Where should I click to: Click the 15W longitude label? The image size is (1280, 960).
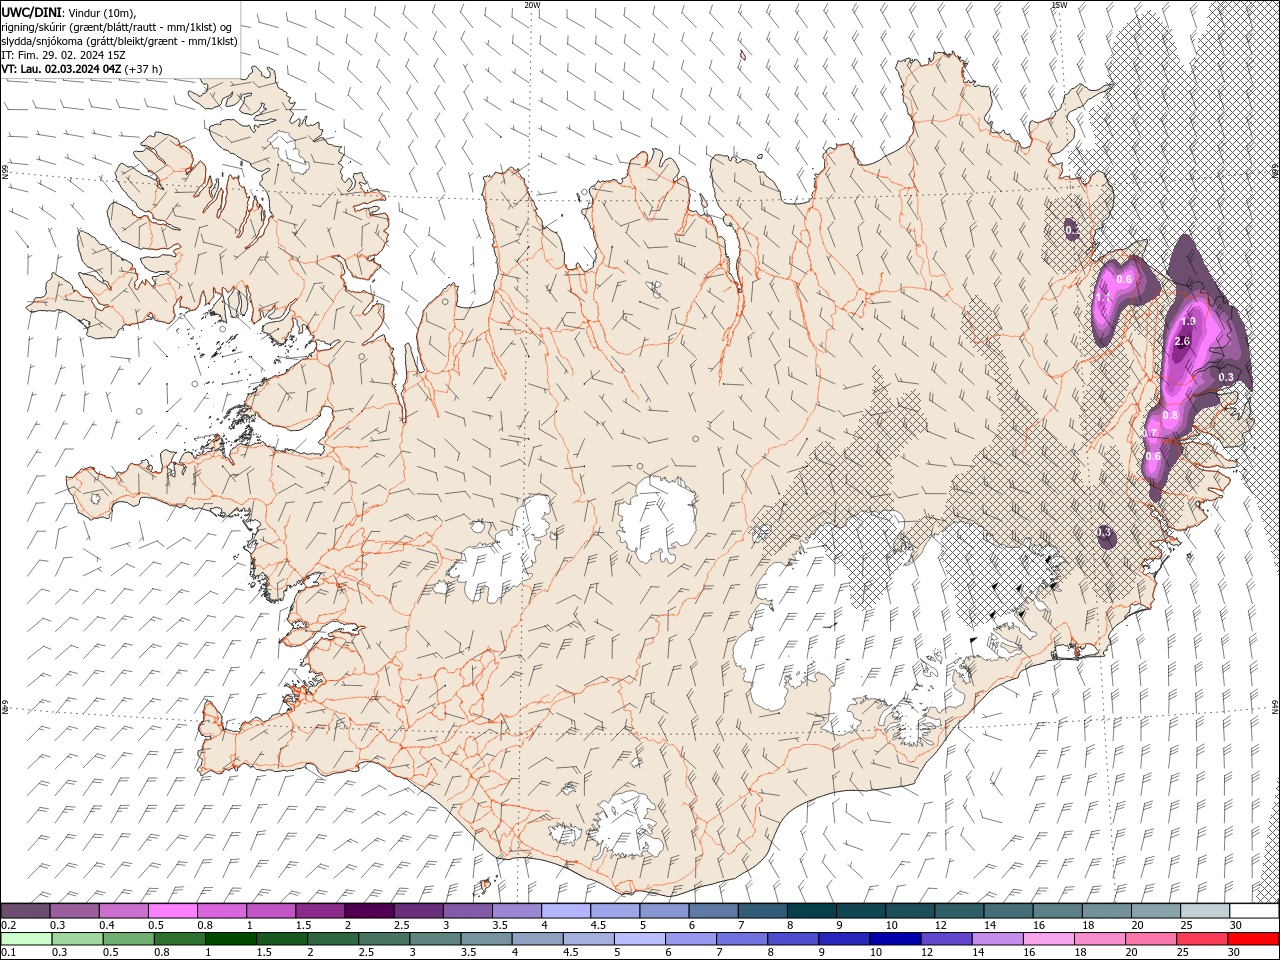click(1059, 4)
